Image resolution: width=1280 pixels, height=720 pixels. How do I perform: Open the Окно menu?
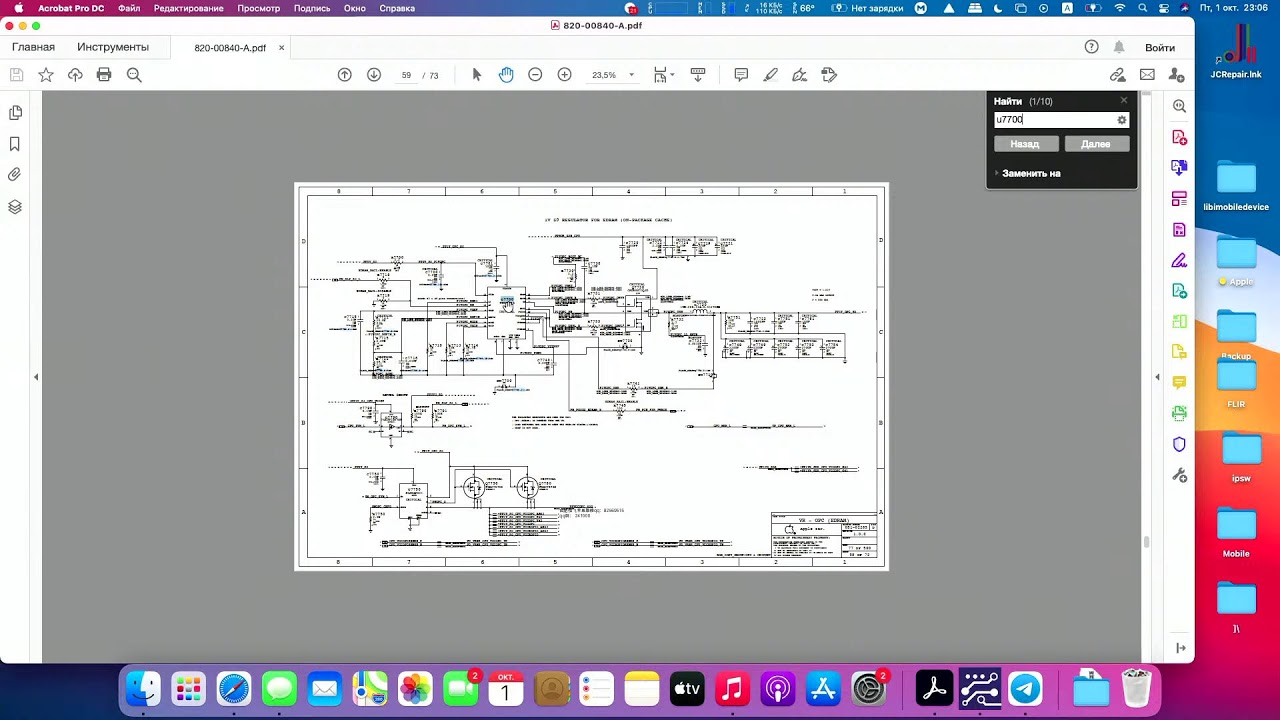355,8
